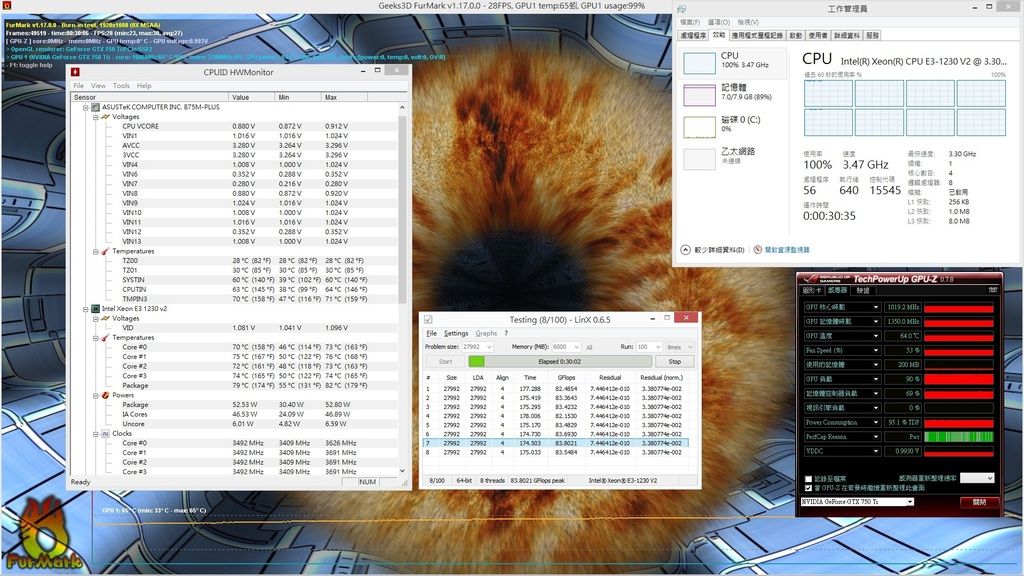Click the LinX title bar checkmark icon
This screenshot has height=576, width=1024.
(x=428, y=319)
